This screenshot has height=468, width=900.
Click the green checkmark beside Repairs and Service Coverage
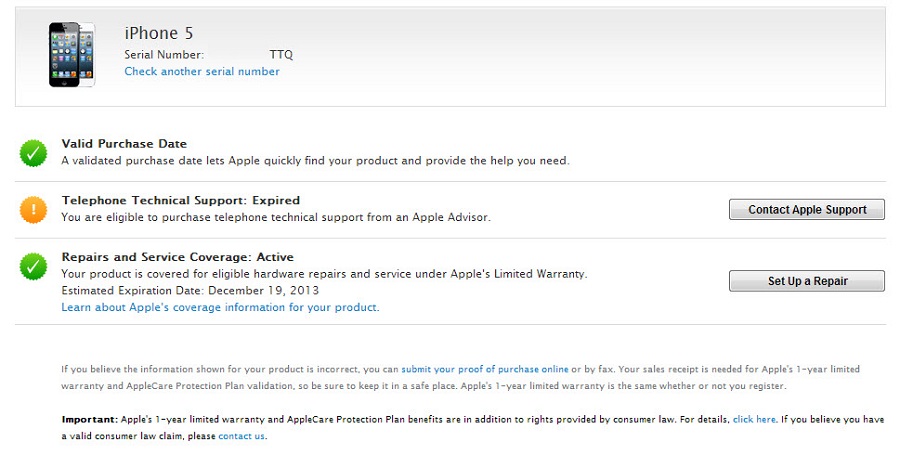[x=33, y=266]
